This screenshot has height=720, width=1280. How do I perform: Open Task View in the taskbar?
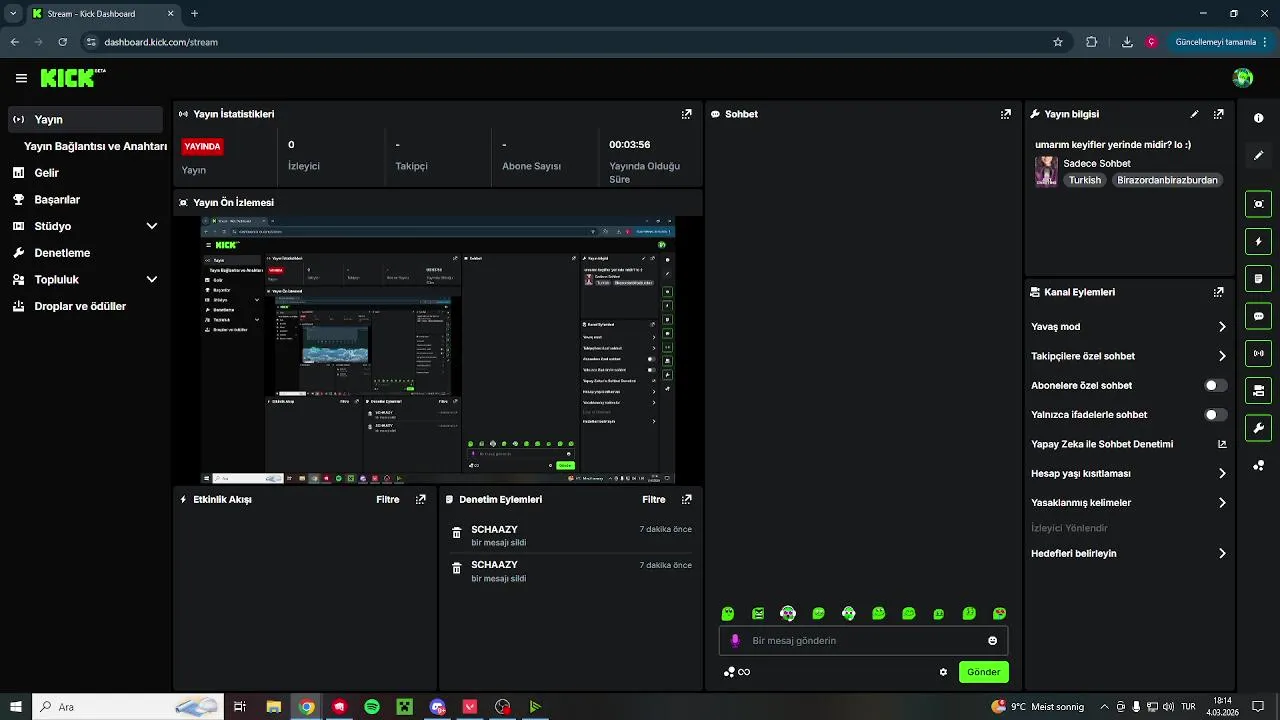(240, 707)
